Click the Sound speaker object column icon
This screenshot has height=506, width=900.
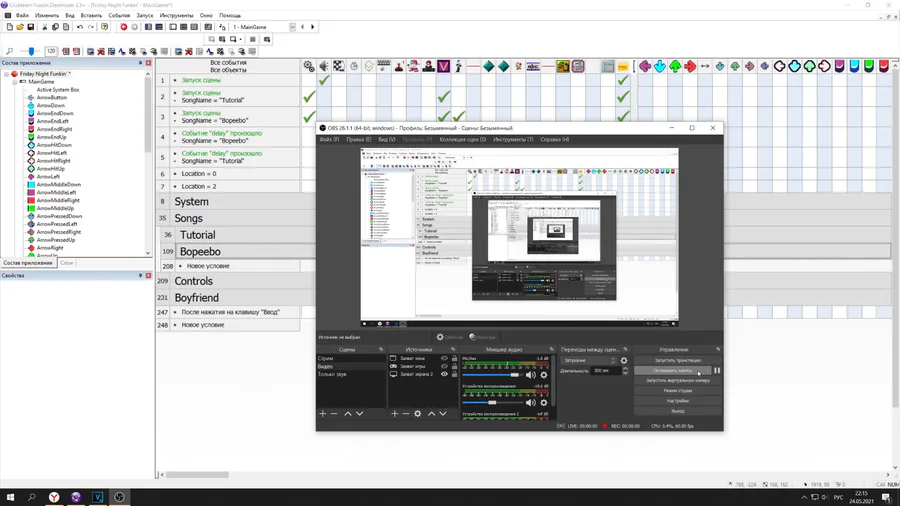(324, 67)
